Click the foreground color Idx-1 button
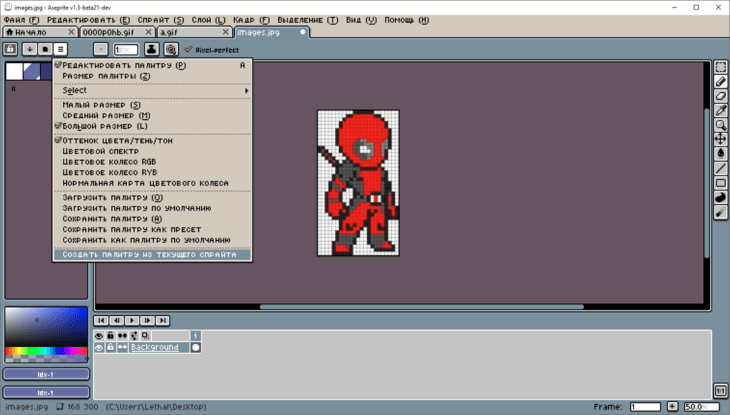This screenshot has height=415, width=730. point(46,374)
